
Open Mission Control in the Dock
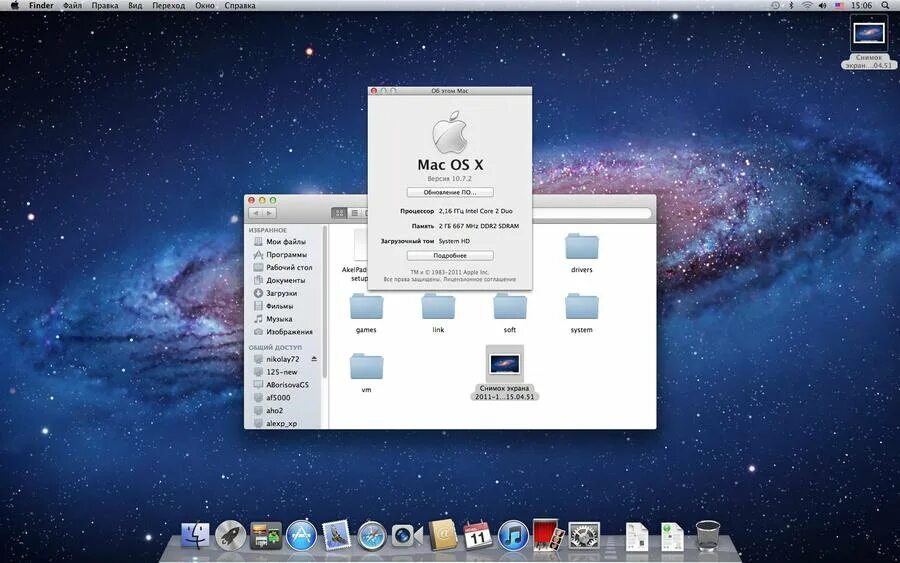click(x=266, y=536)
